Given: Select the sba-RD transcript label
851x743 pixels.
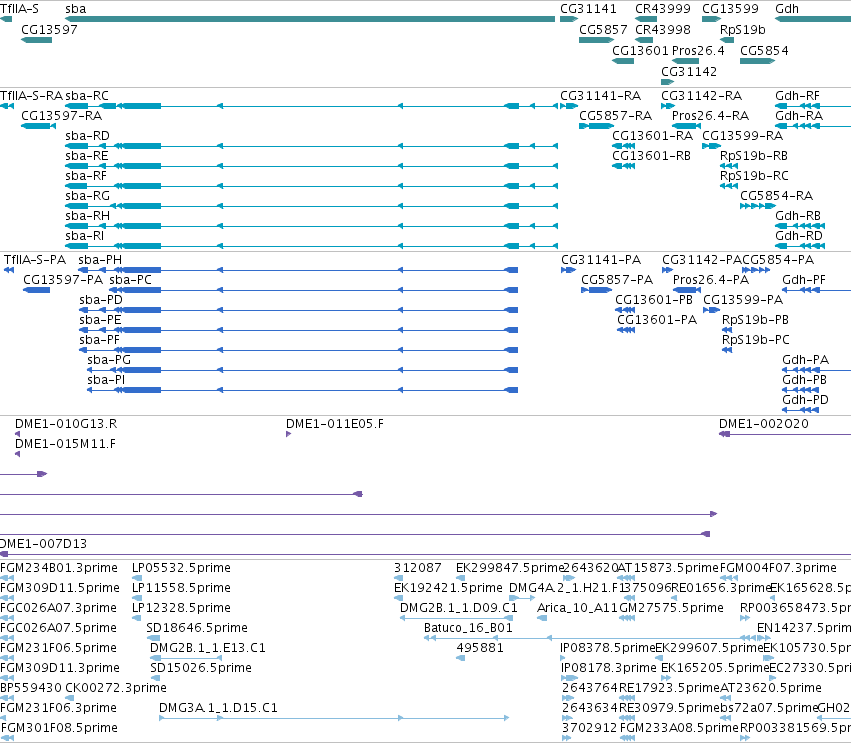Looking at the screenshot, I should click(x=87, y=136).
